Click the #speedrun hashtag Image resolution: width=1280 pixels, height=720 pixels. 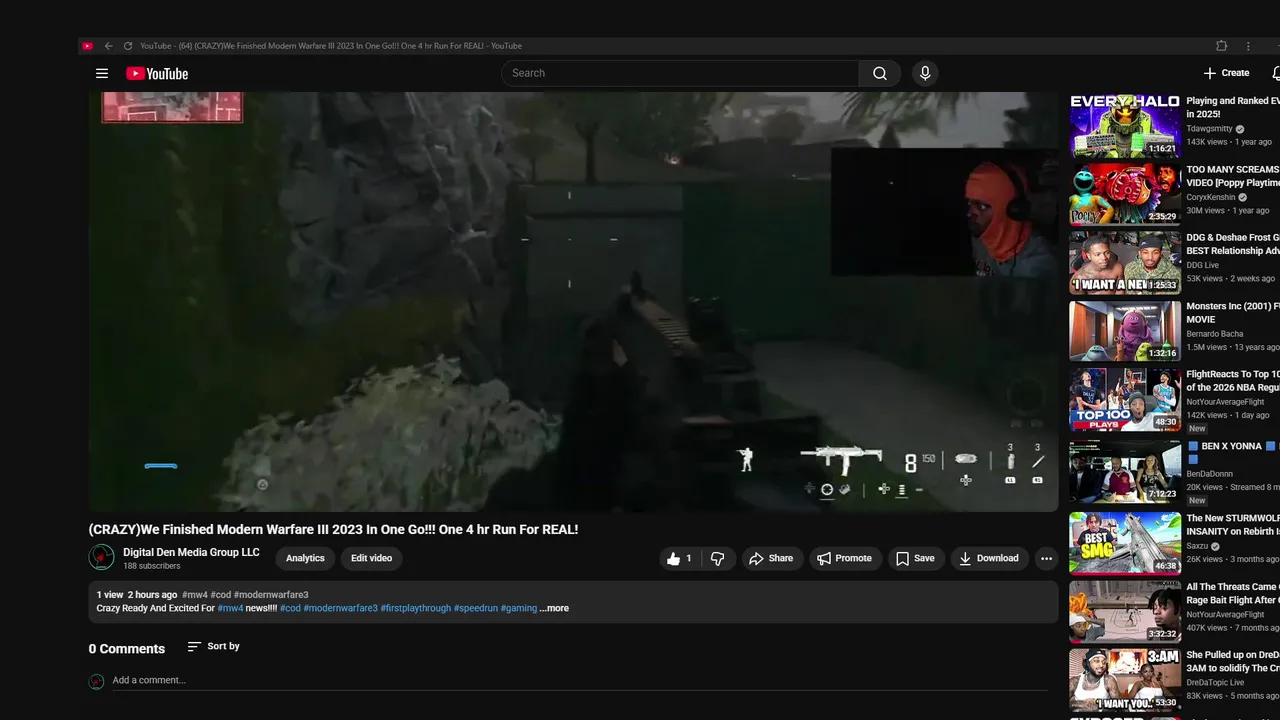476,608
